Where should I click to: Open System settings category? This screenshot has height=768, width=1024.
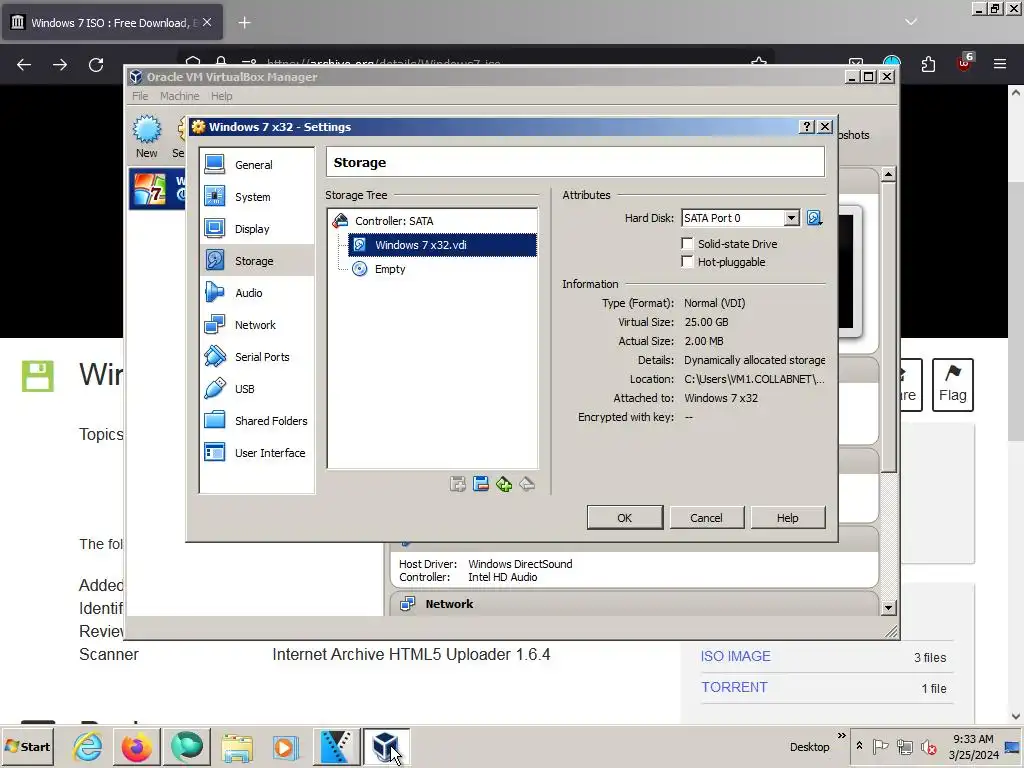[x=257, y=197]
